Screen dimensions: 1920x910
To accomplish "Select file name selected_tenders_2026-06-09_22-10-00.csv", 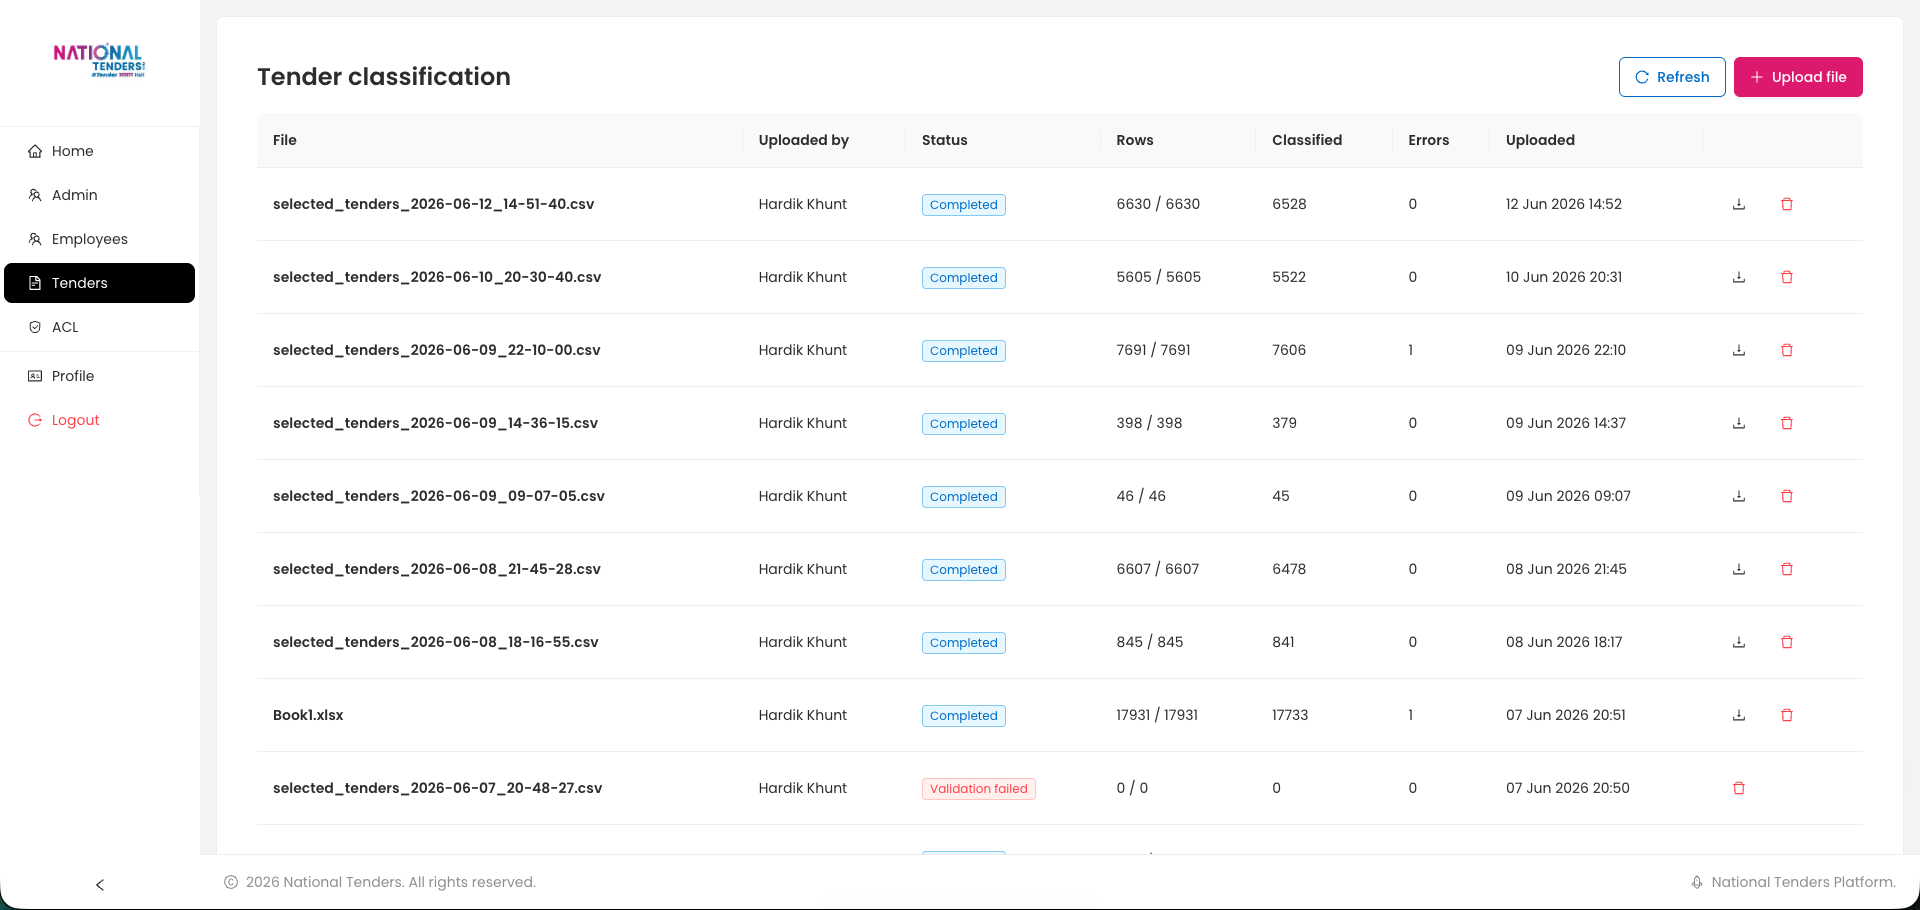I will click(437, 350).
